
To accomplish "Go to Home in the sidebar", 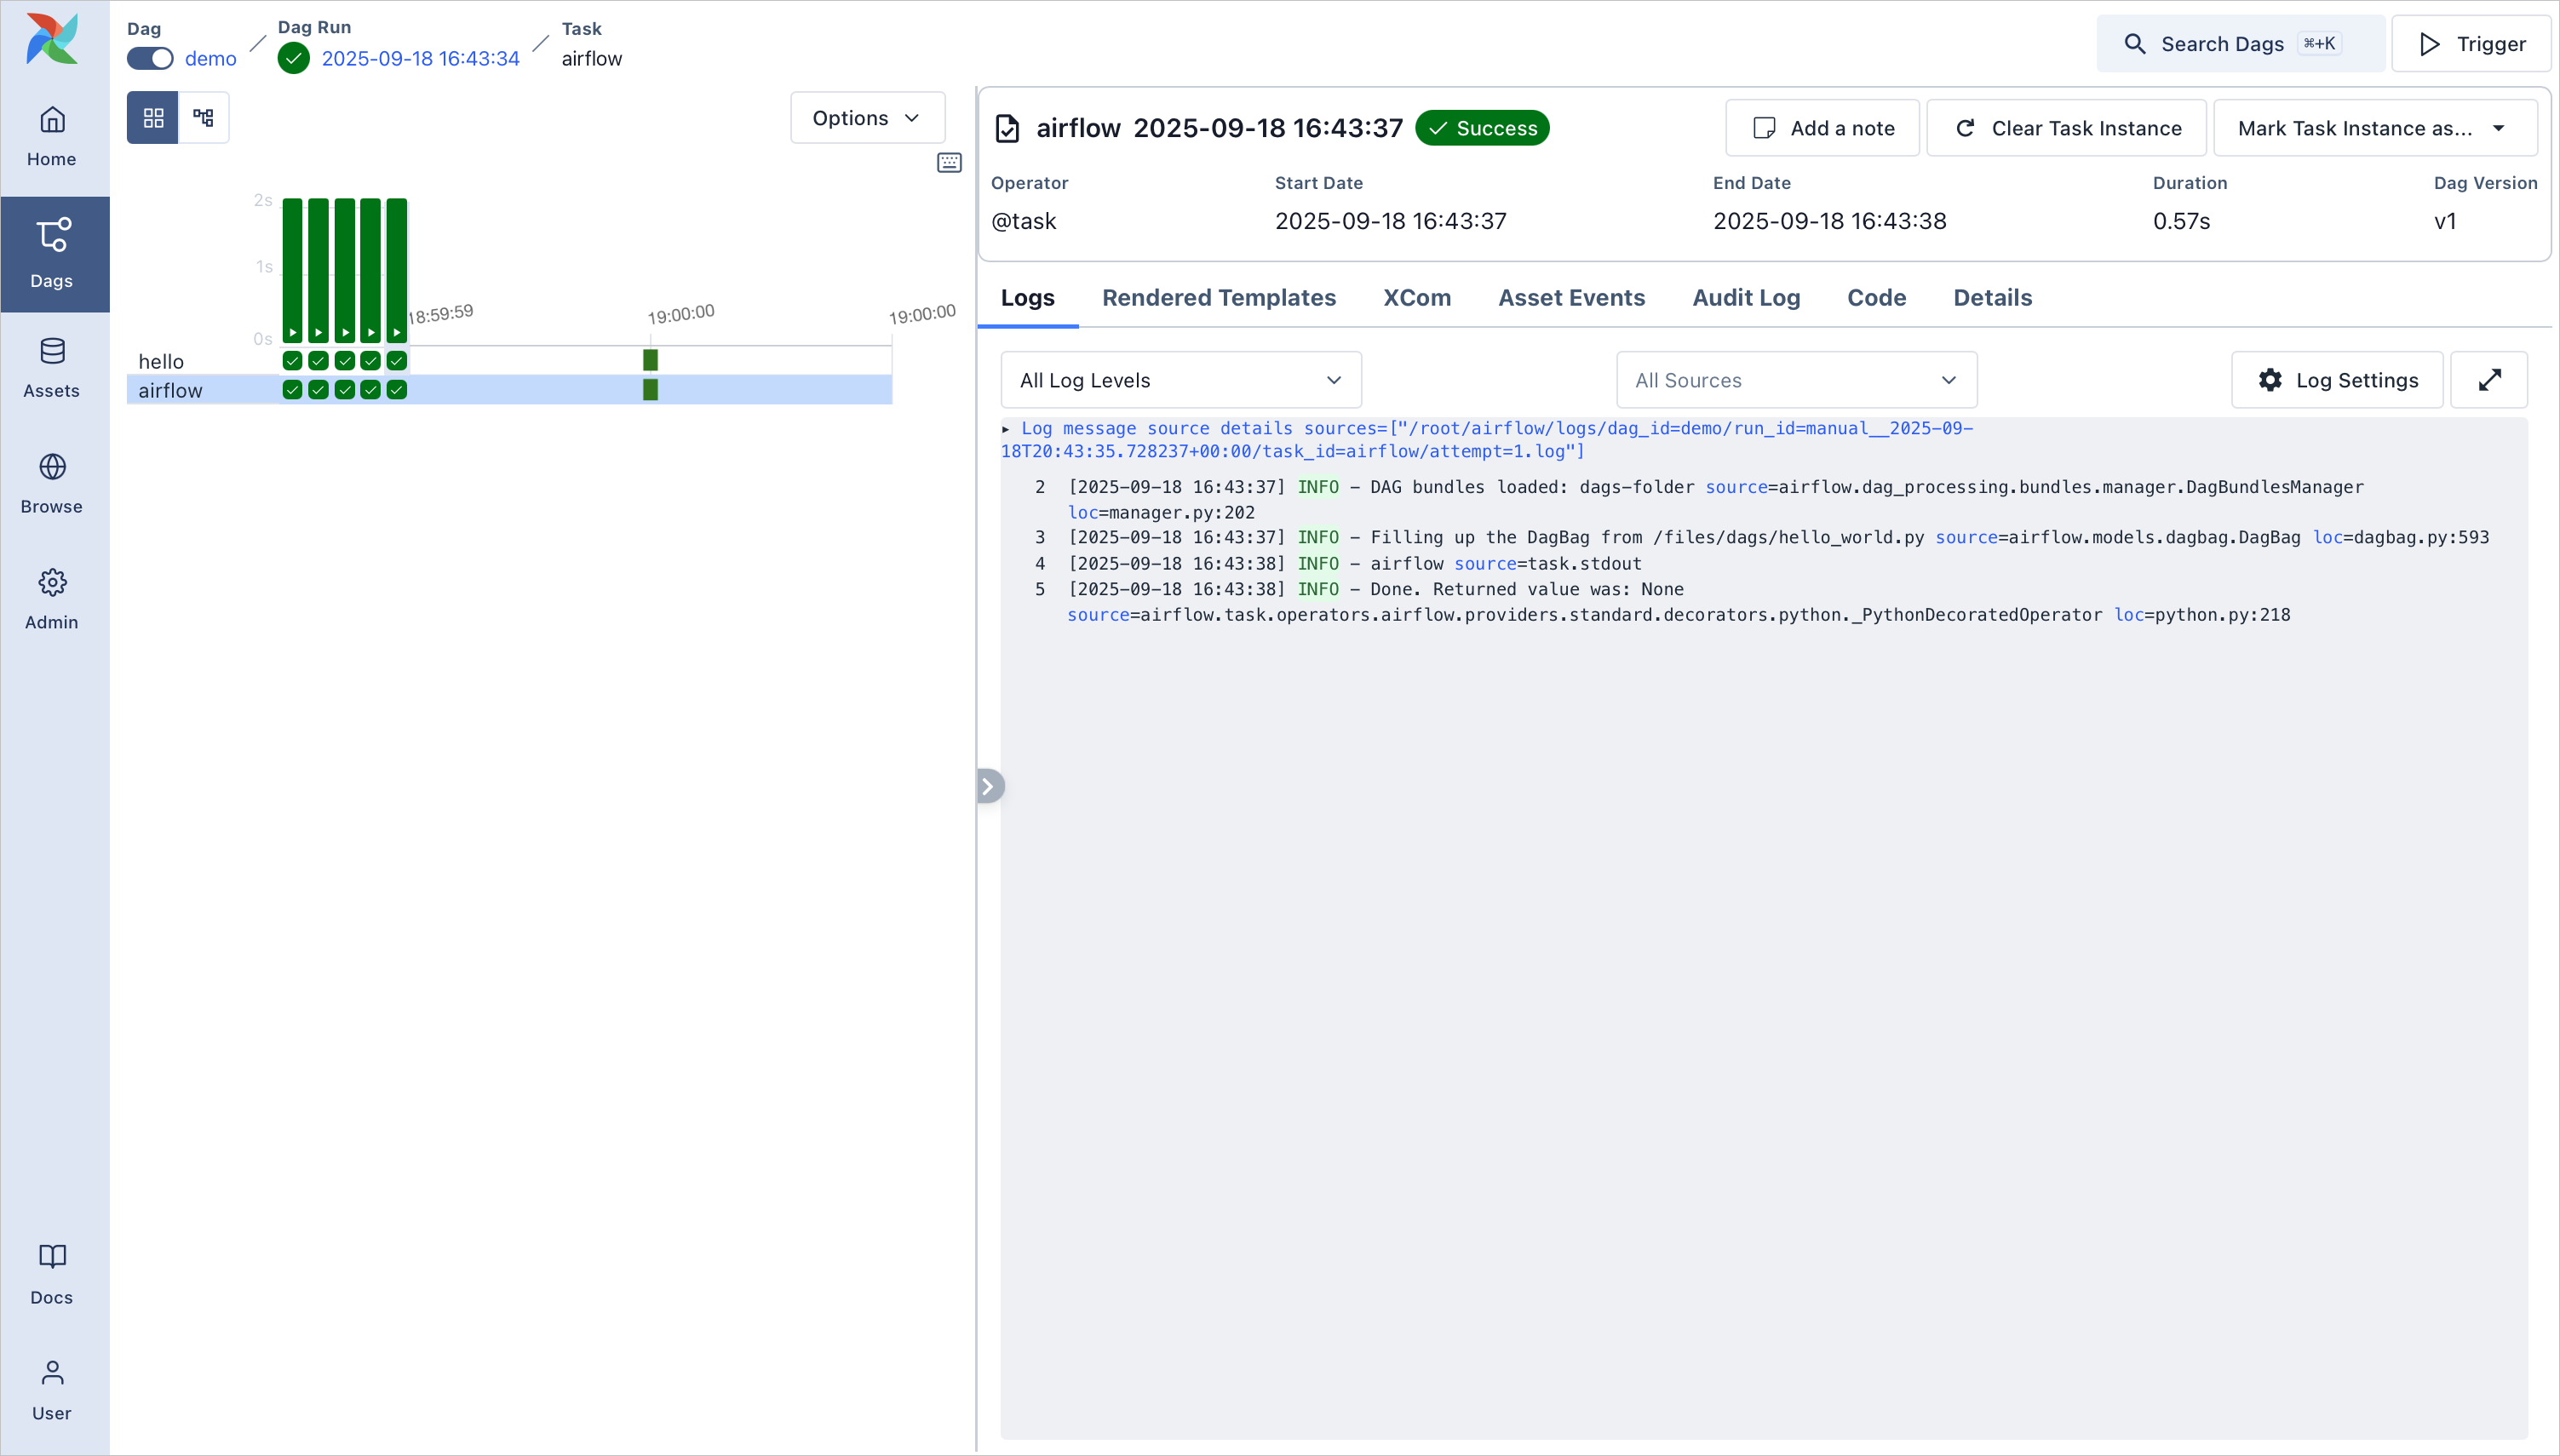I will pos(52,136).
